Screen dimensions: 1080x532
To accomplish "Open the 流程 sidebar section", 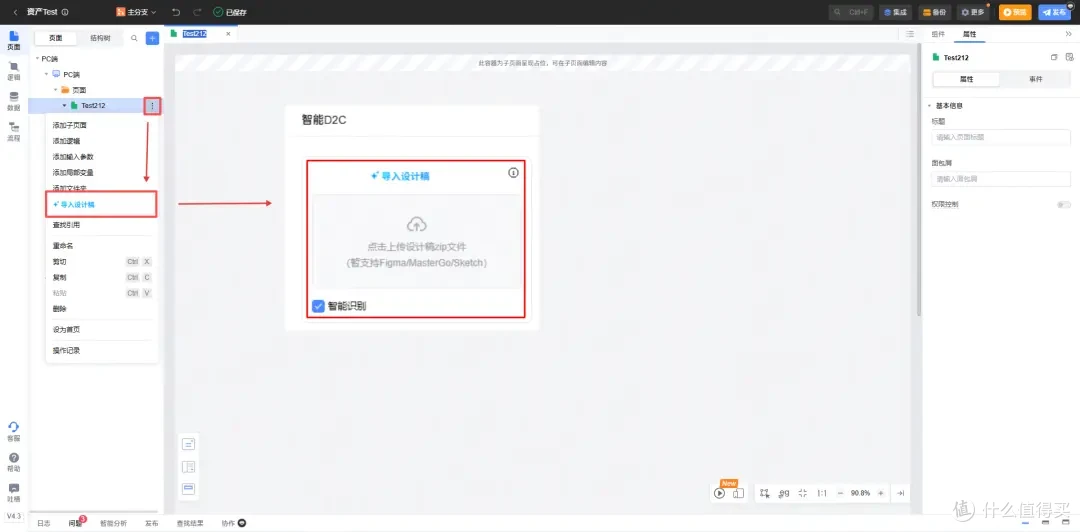I will coord(14,132).
